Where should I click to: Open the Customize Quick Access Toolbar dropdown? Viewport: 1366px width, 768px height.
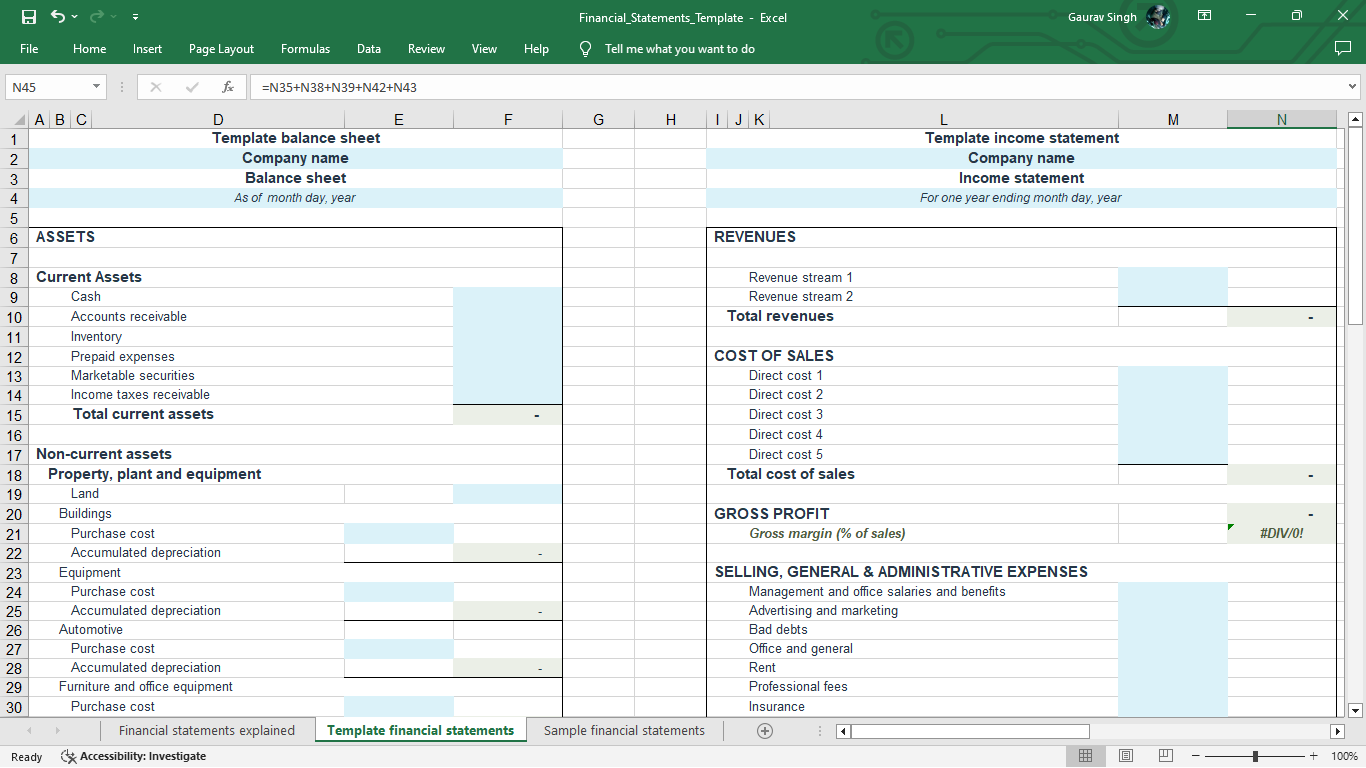(x=135, y=15)
